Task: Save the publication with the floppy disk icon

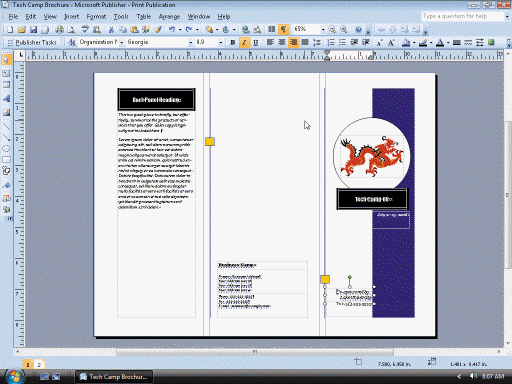Action: click(x=33, y=30)
